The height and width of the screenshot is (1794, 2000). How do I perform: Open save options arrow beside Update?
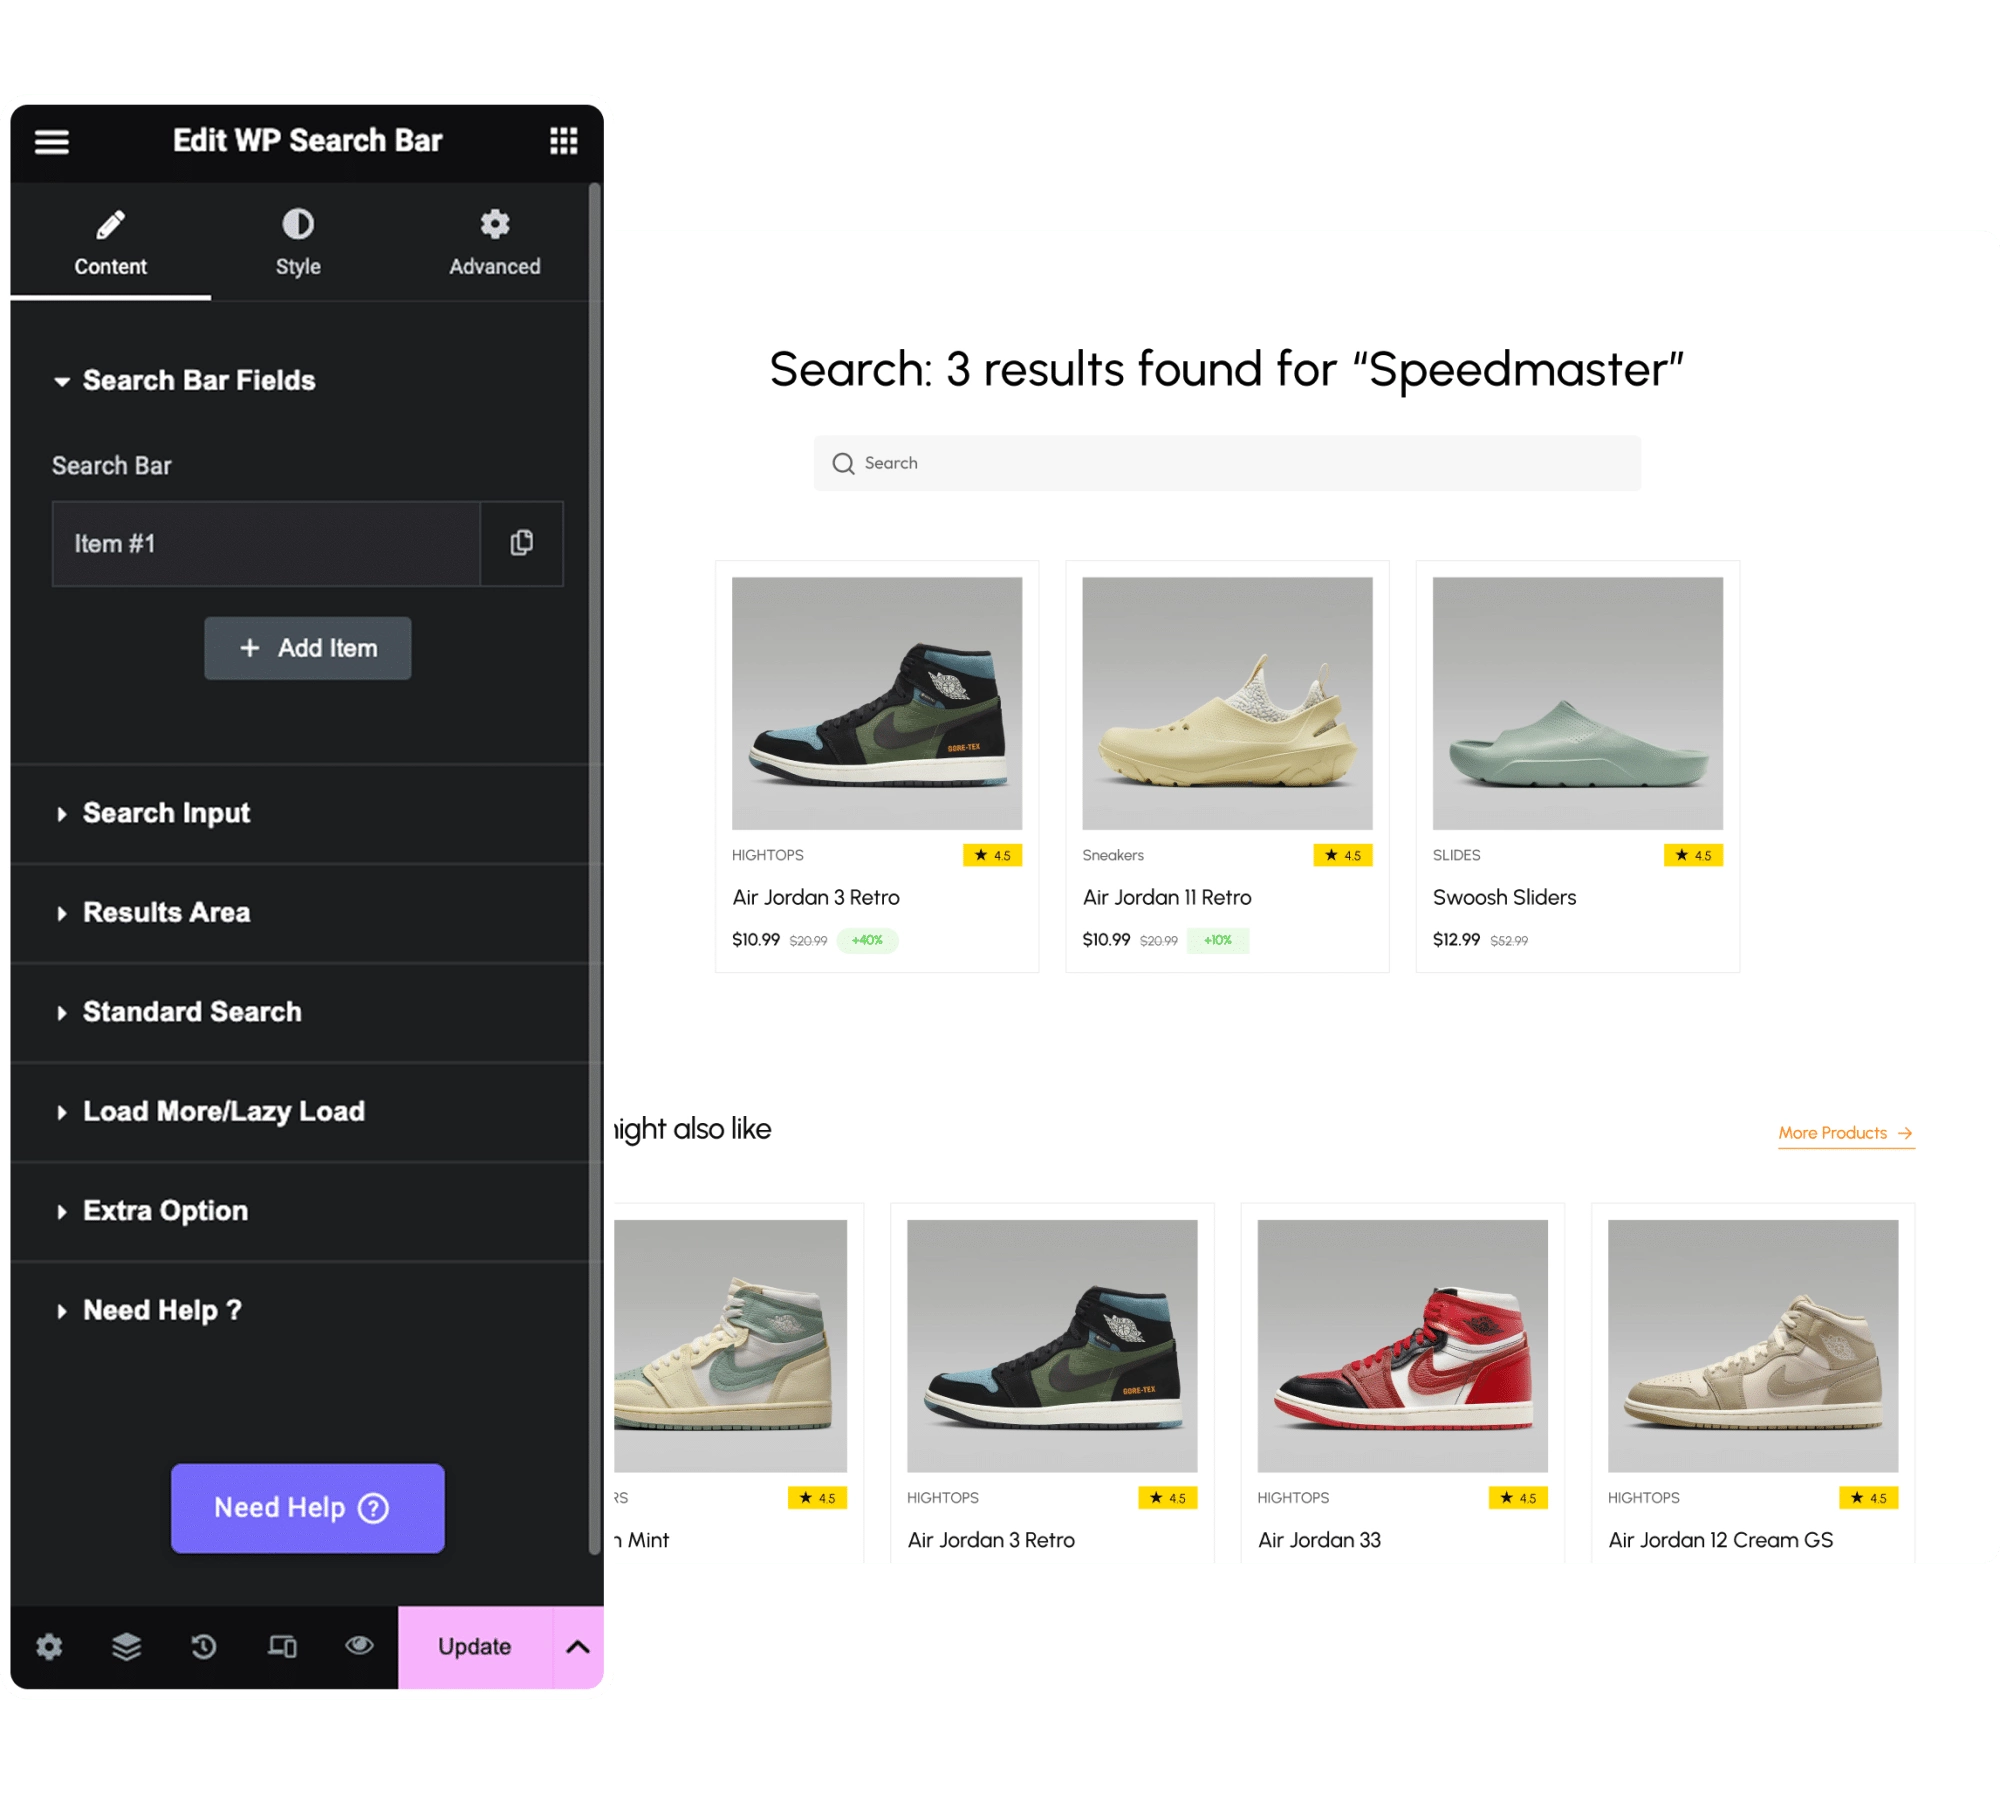(x=578, y=1647)
